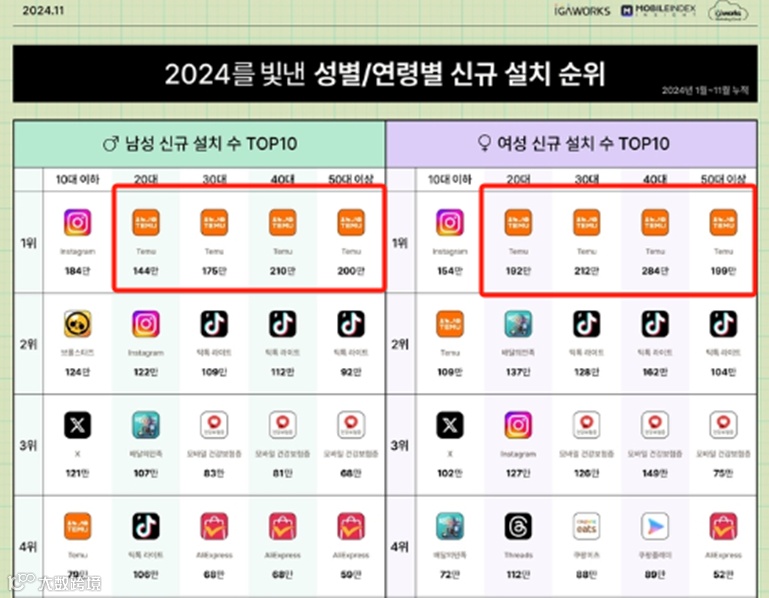The image size is (769, 598).
Task: Click the '50대 이상' column header under male
Action: 351,180
